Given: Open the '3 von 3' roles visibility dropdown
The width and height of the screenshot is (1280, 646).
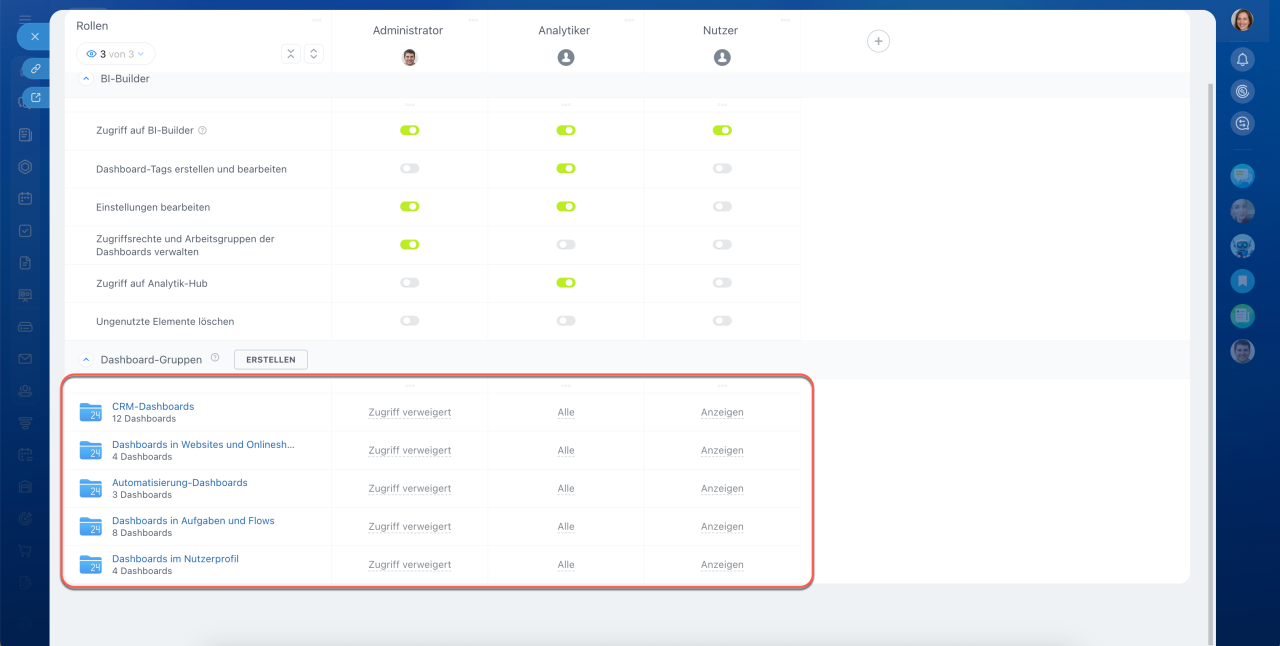Looking at the screenshot, I should click(116, 54).
